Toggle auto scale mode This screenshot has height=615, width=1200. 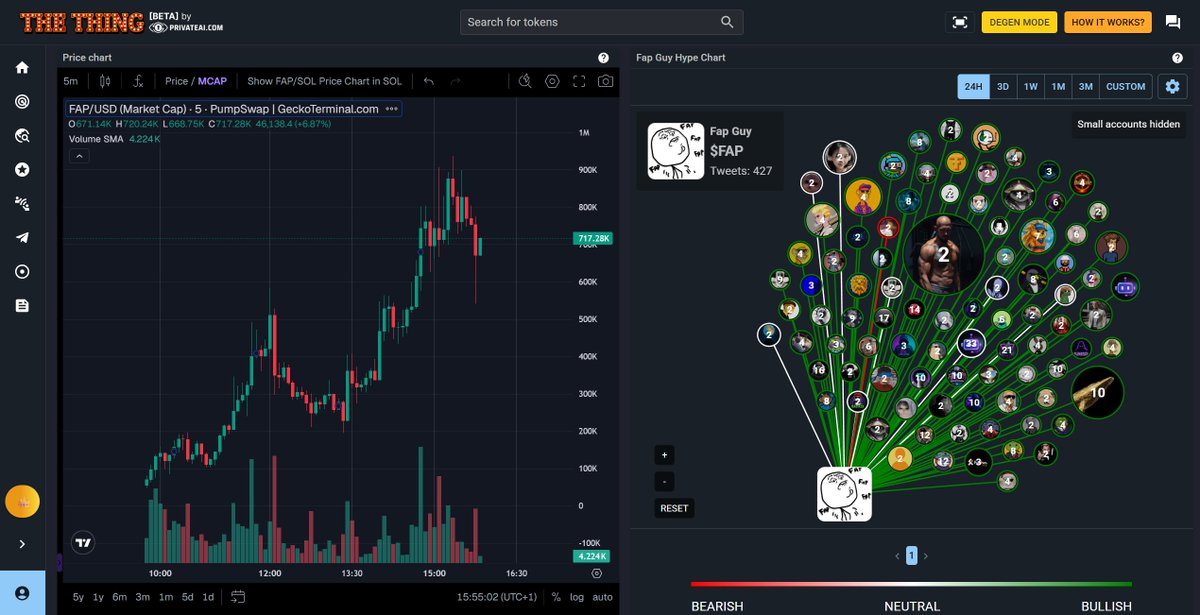coord(602,597)
